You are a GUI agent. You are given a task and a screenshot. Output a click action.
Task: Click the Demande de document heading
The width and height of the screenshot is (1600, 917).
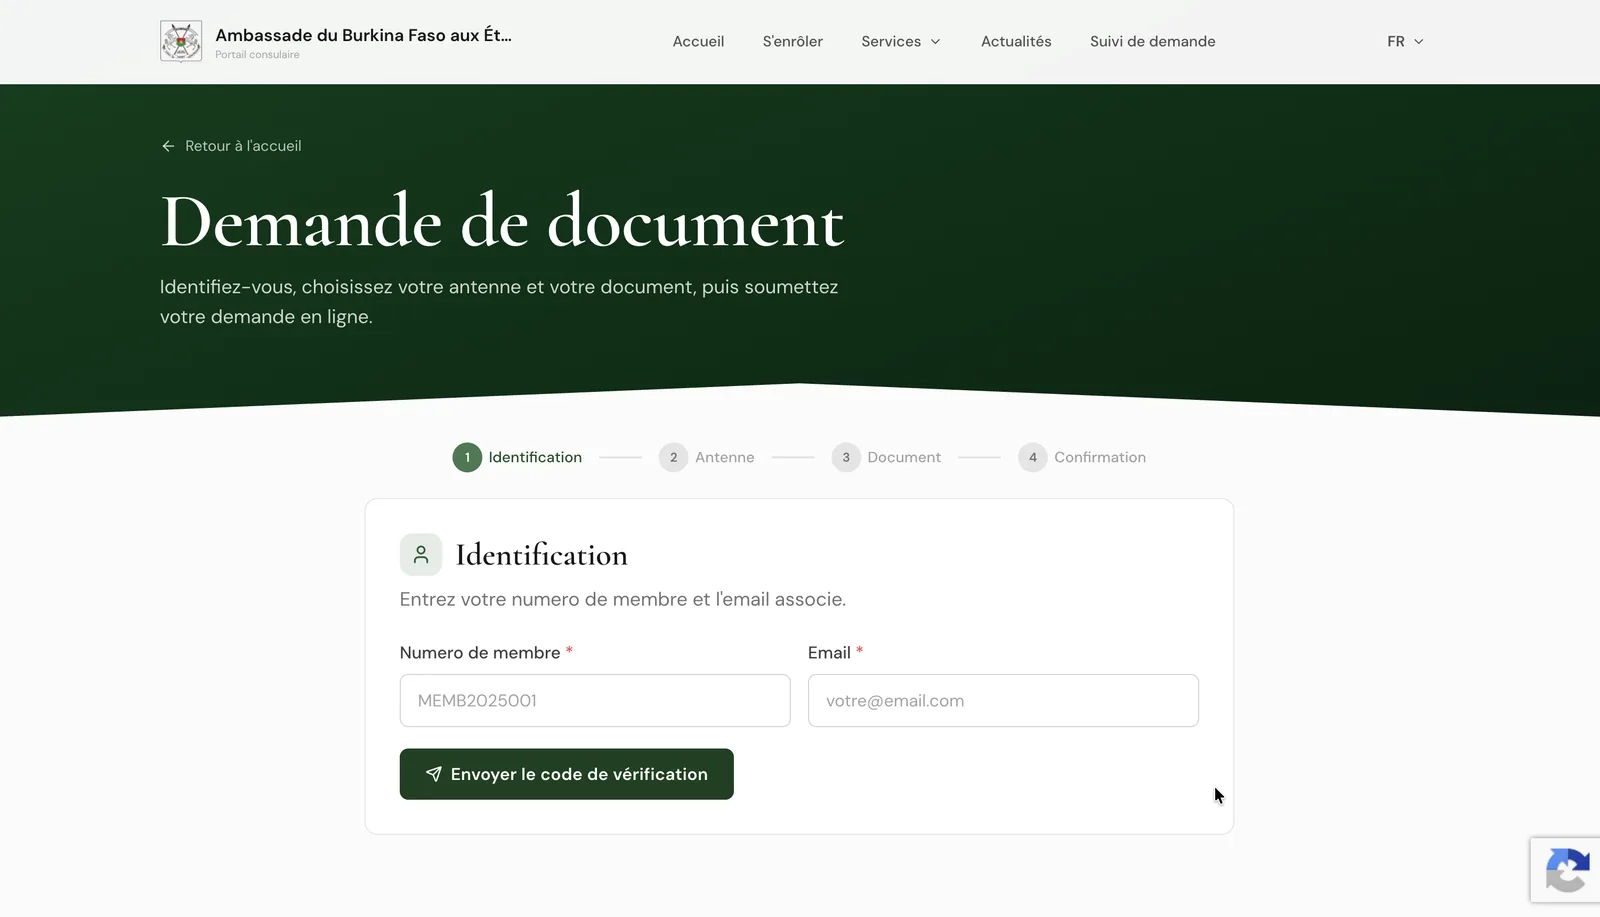(x=502, y=222)
